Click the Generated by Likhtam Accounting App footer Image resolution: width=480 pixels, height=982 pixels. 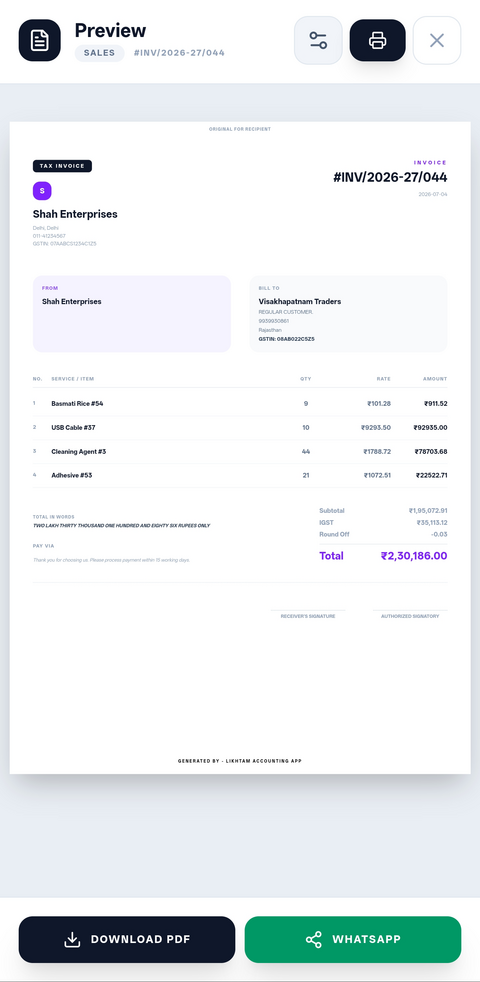pos(240,761)
